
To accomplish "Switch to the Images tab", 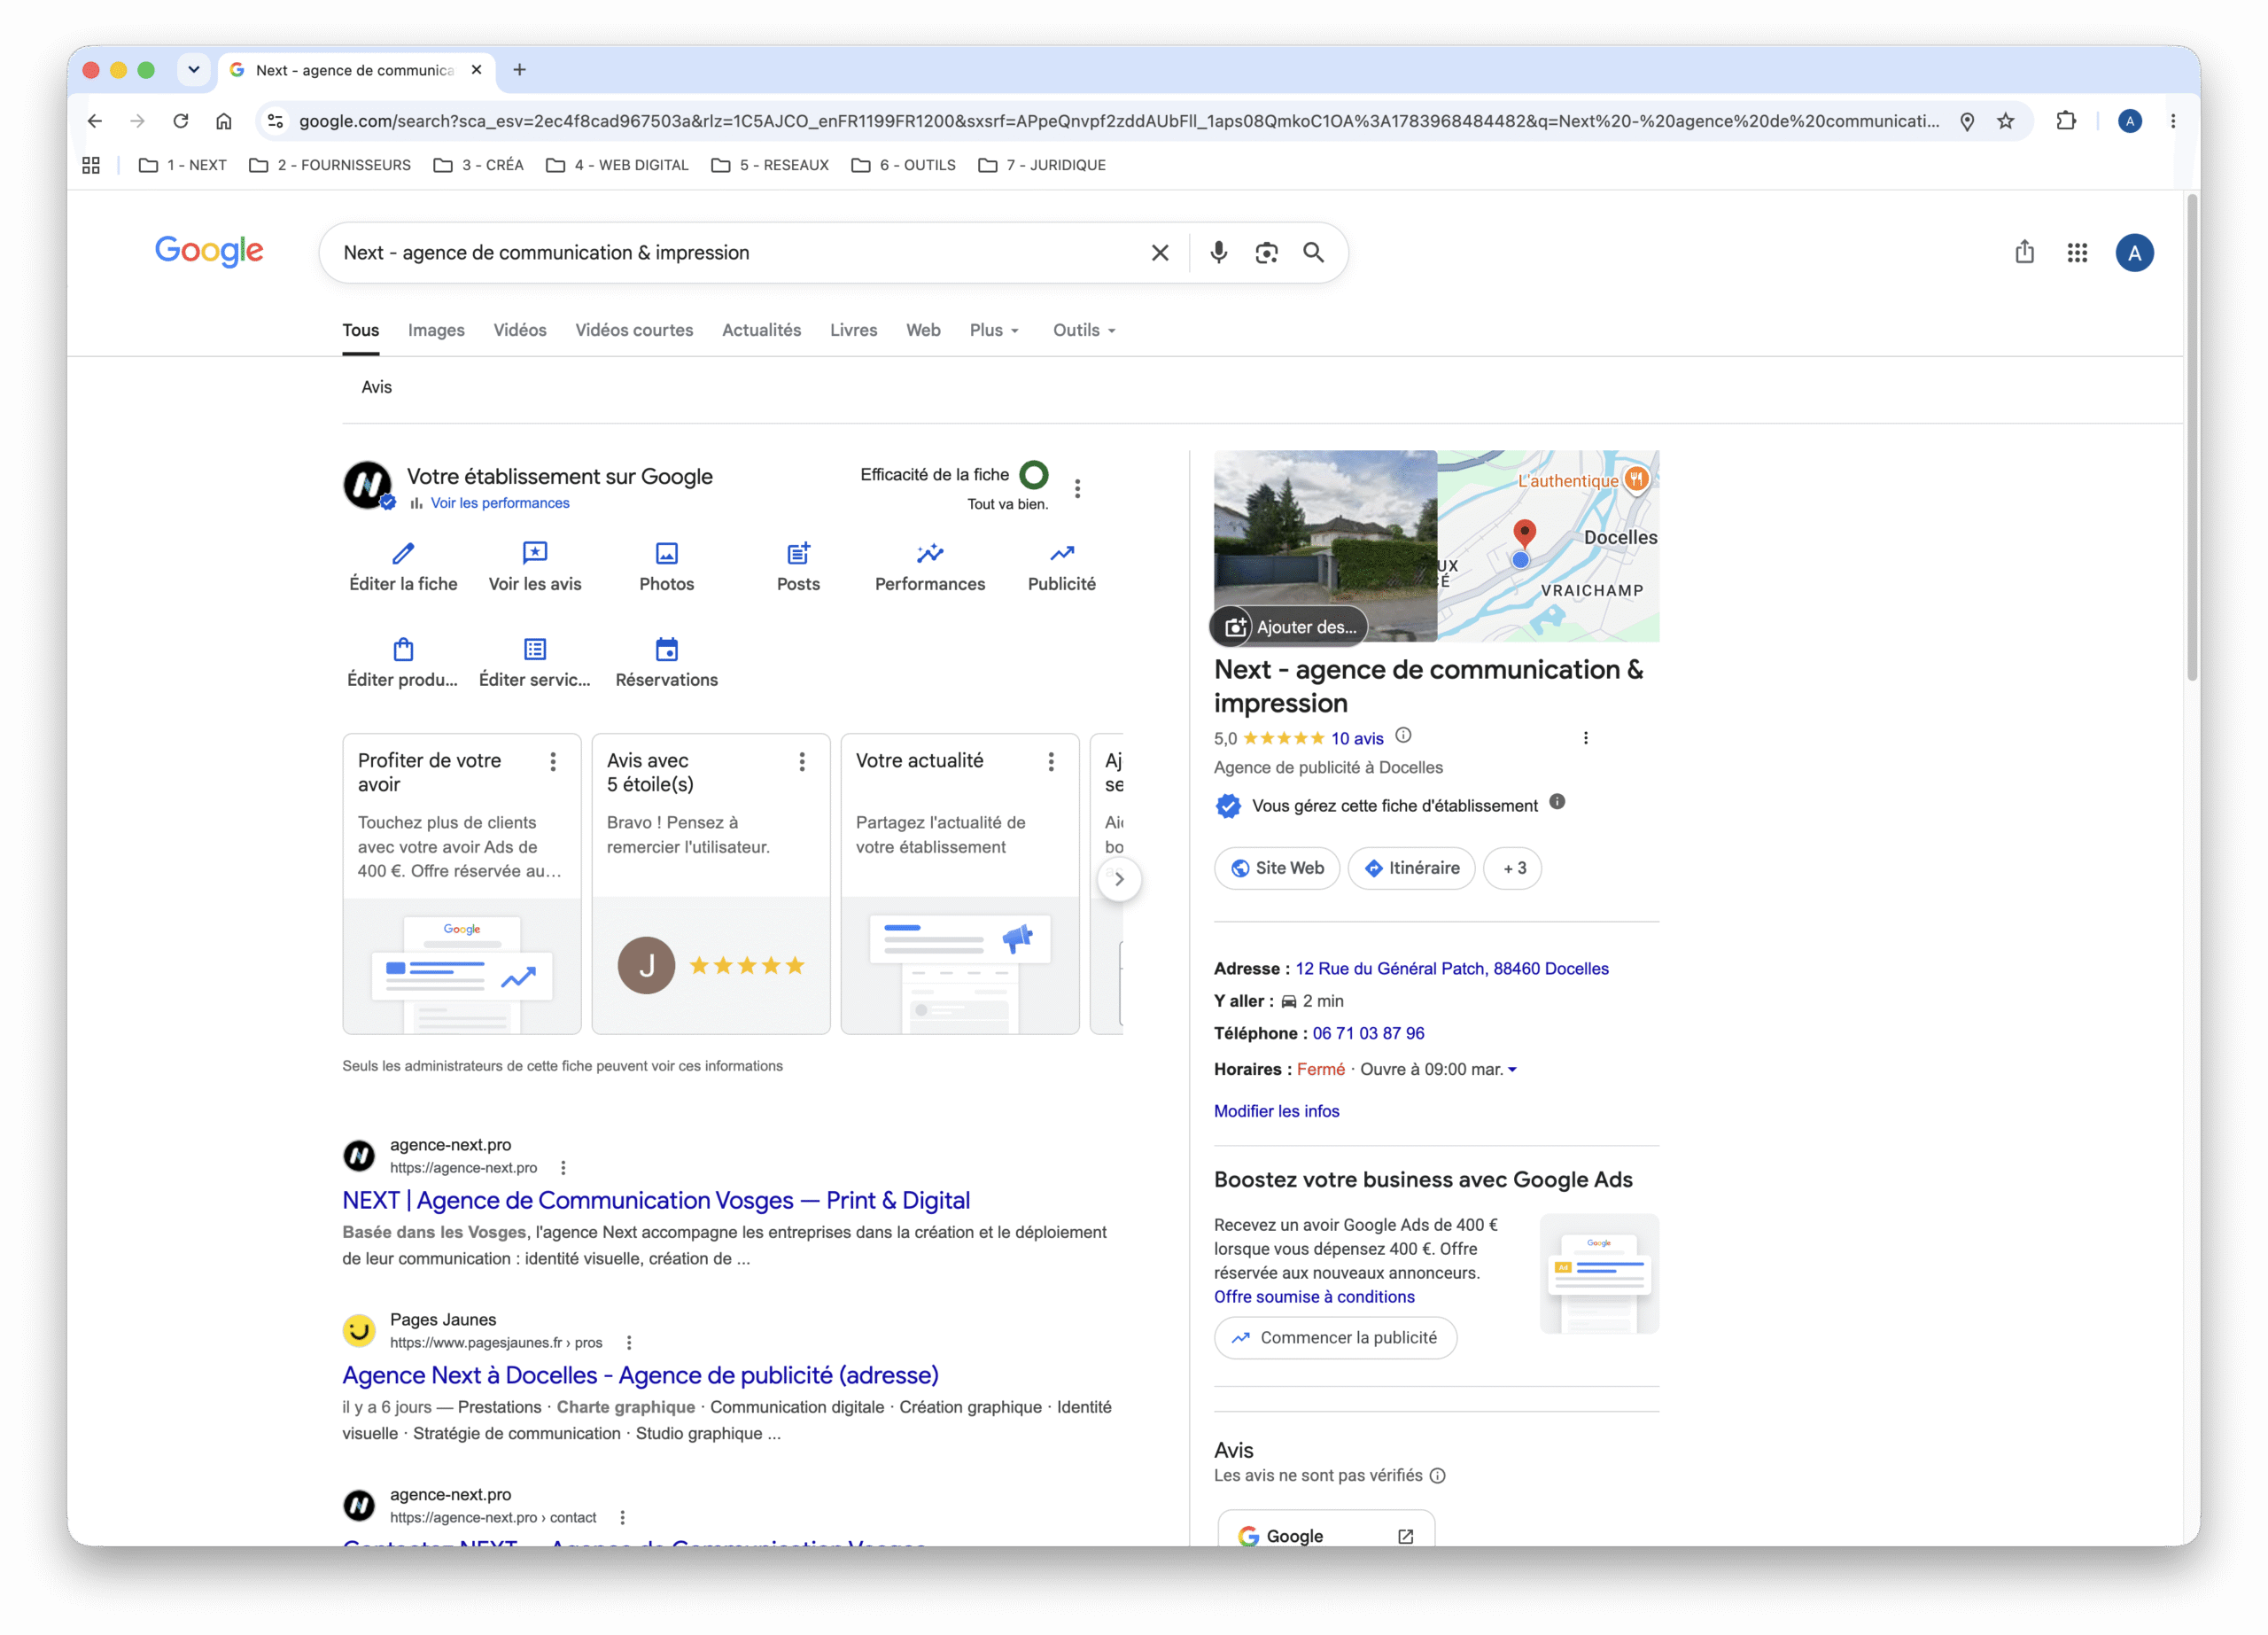I will [436, 330].
